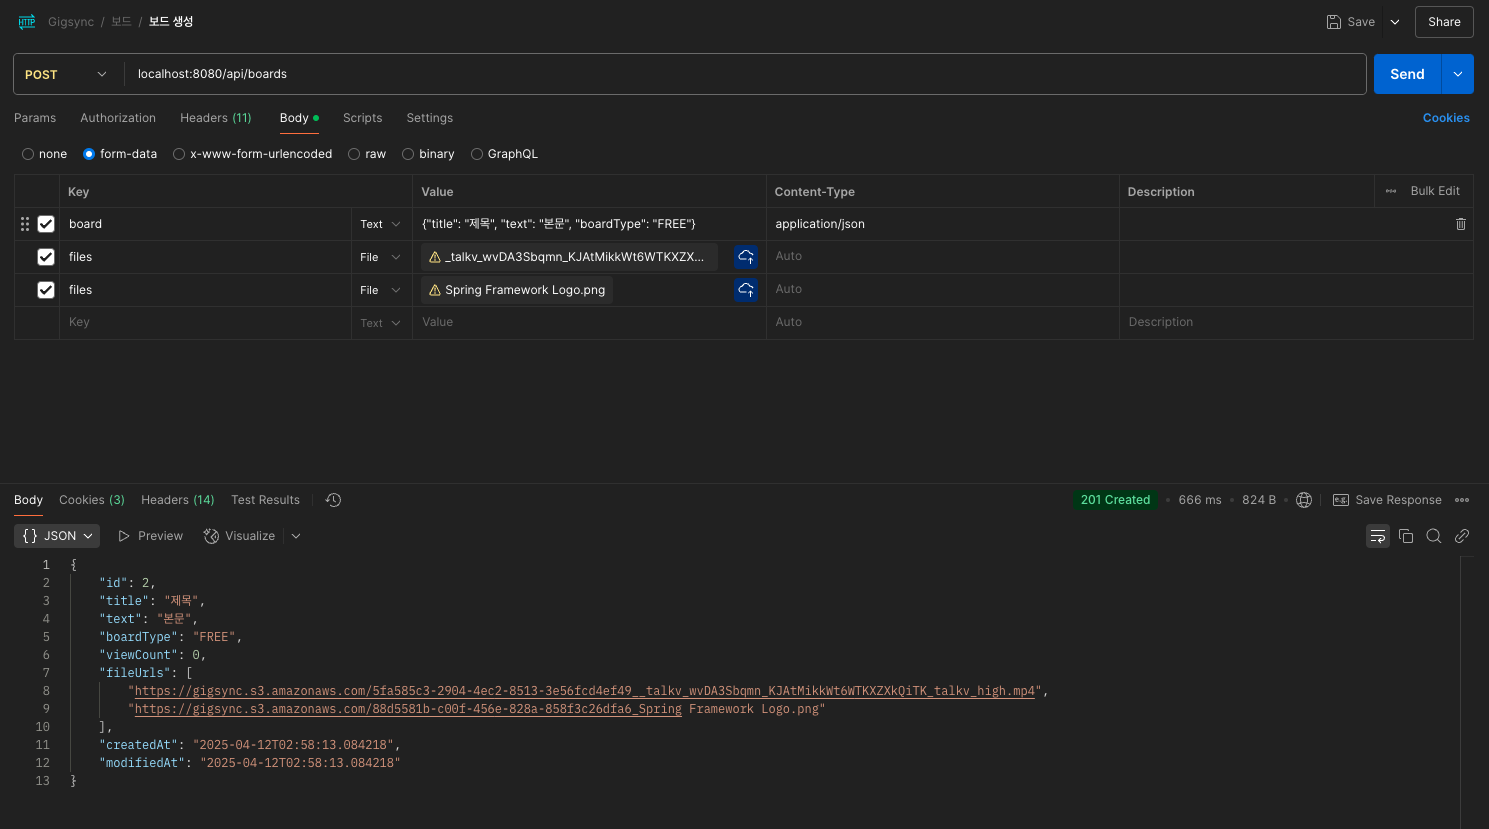1489x829 pixels.
Task: Open the response Body tab
Action: 28,500
